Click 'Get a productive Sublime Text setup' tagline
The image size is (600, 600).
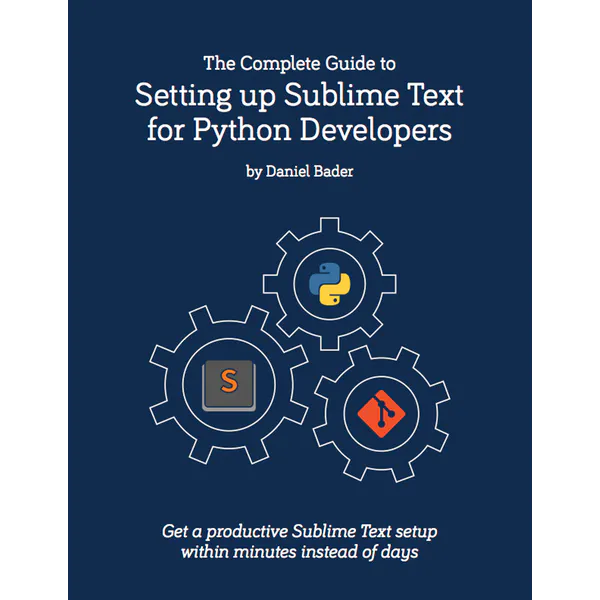[x=299, y=532]
